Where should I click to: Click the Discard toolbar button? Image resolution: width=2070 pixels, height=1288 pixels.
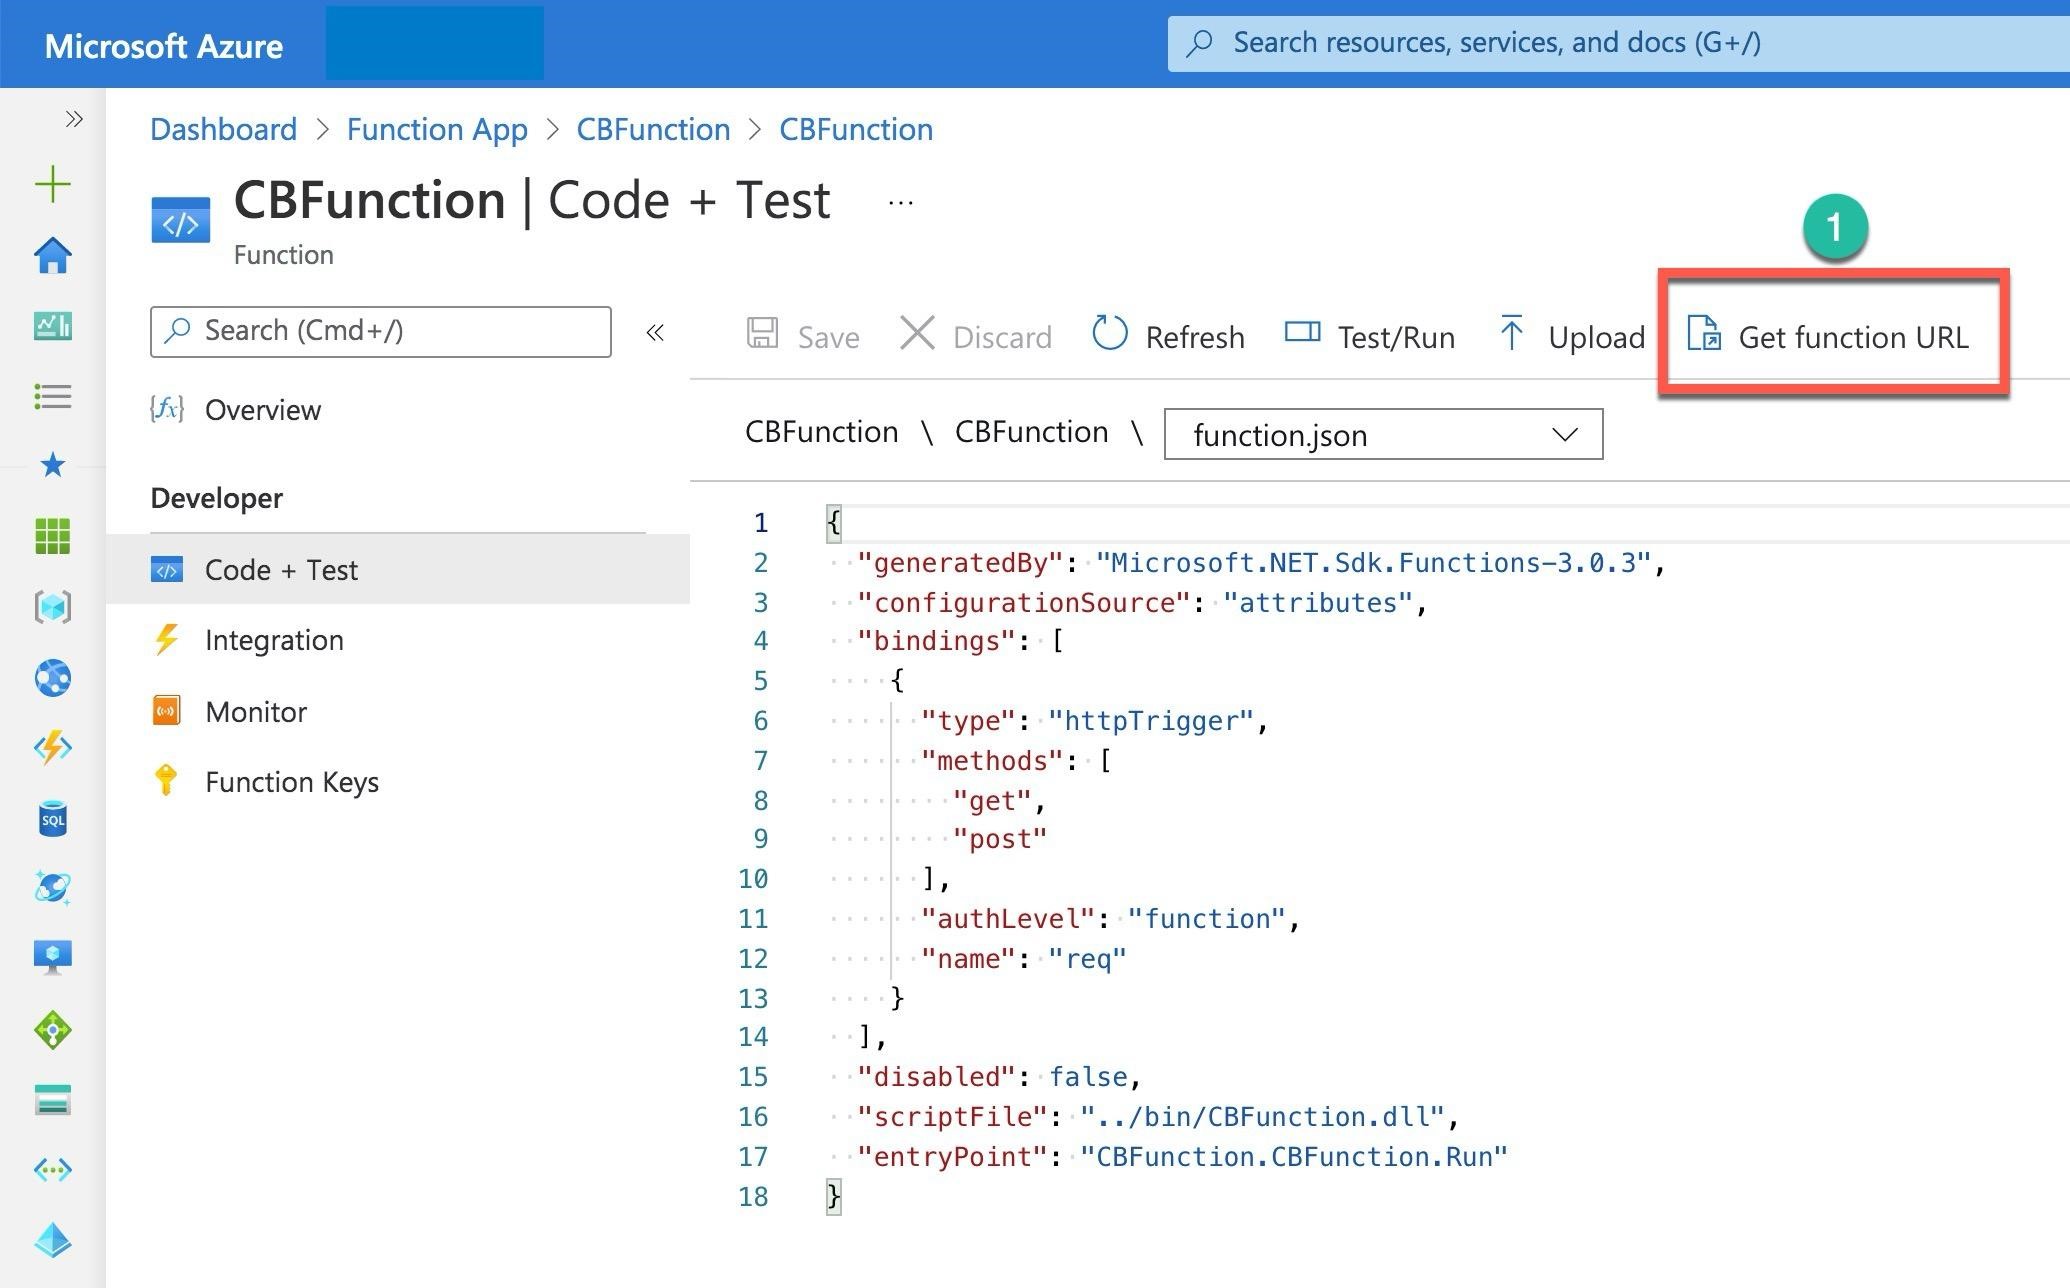click(x=976, y=336)
